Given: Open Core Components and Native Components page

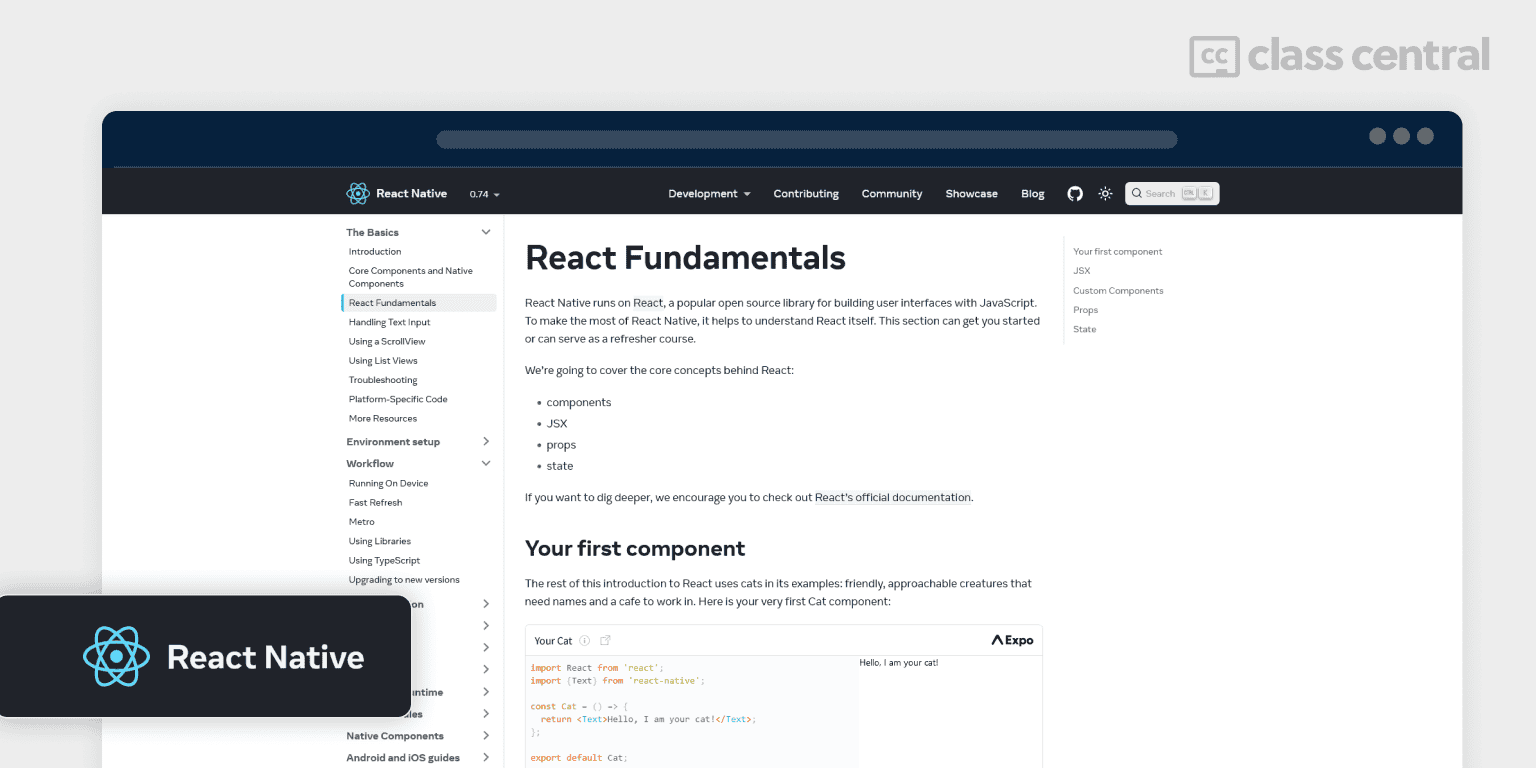Looking at the screenshot, I should click(411, 277).
